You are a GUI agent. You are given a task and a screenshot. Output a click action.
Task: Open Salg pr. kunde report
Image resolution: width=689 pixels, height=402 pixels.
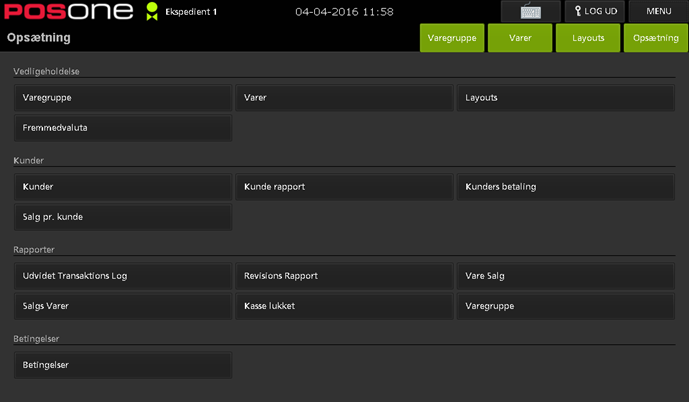(123, 217)
